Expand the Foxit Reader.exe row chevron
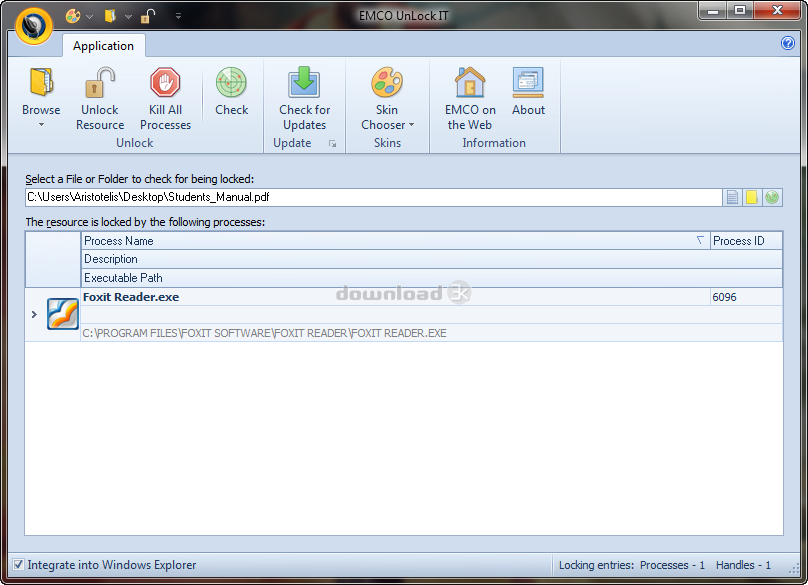808x585 pixels. click(x=35, y=314)
